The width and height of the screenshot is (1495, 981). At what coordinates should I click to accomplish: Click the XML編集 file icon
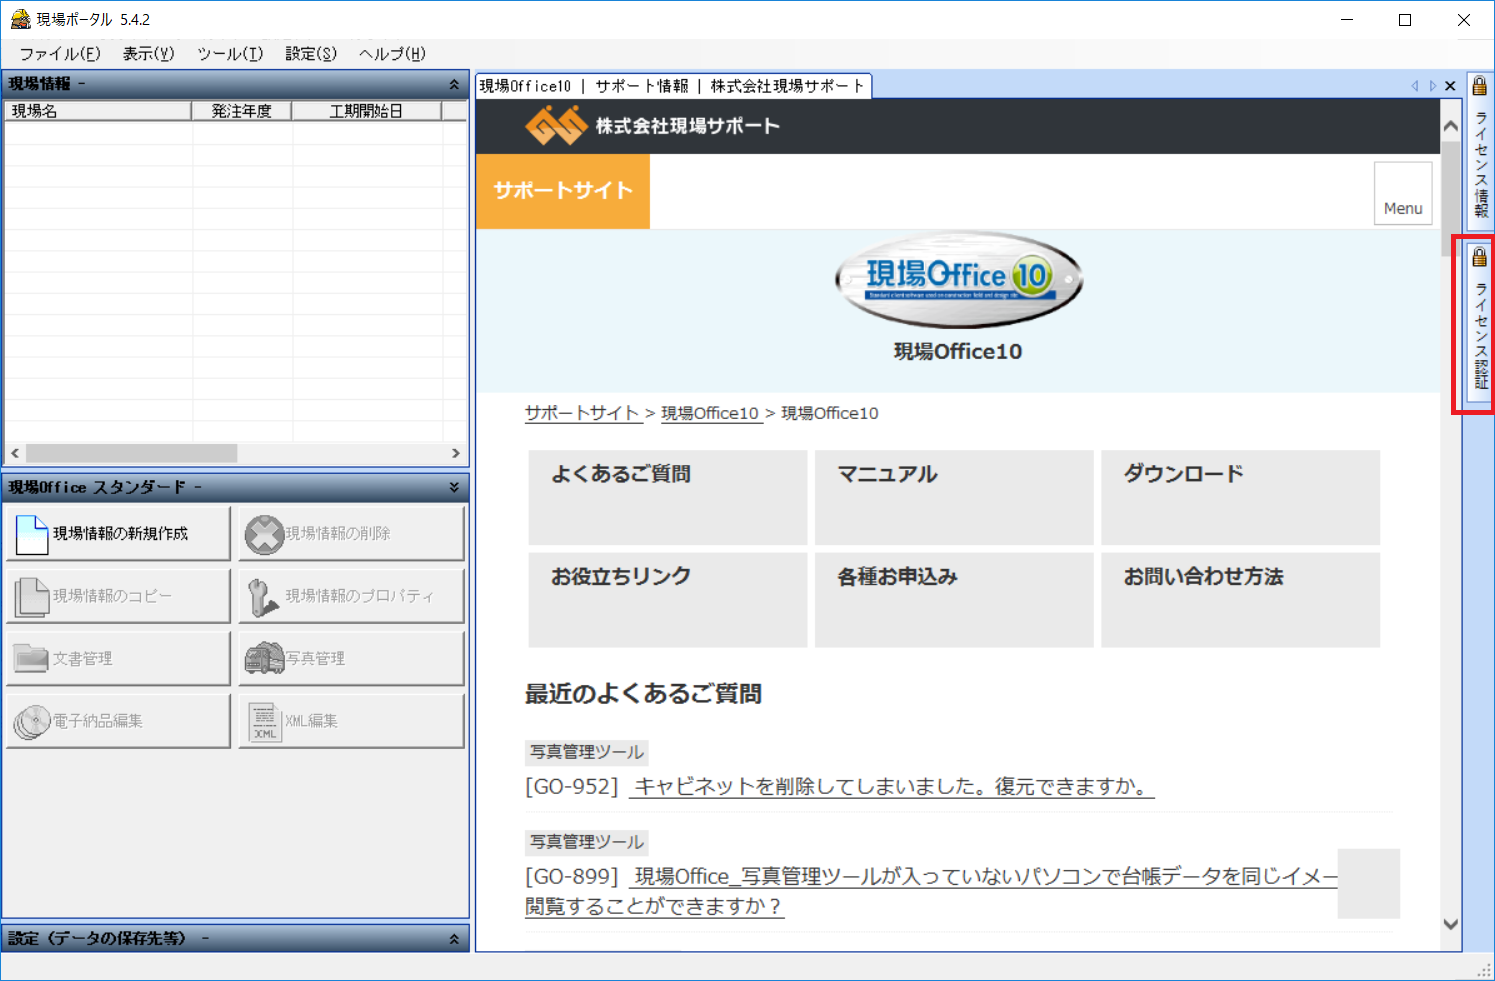(264, 721)
